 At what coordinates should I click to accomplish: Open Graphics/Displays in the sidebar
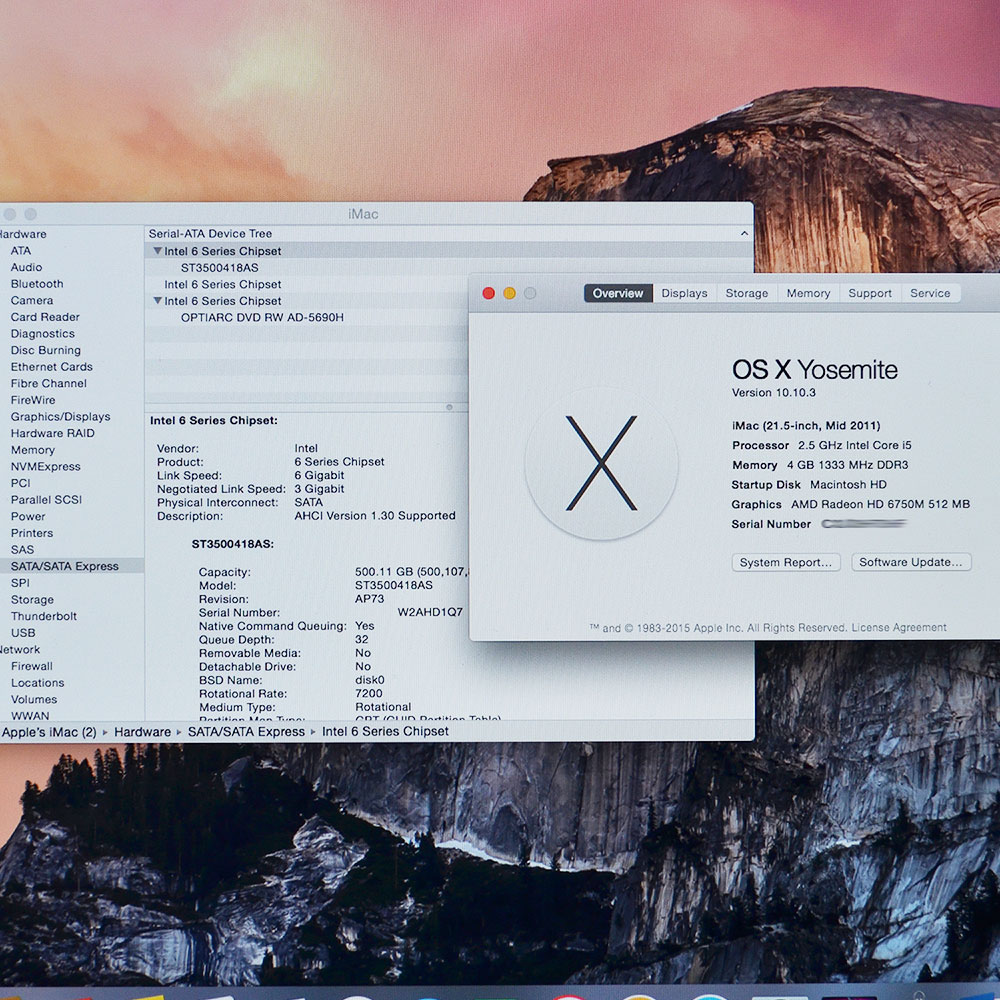pos(61,416)
